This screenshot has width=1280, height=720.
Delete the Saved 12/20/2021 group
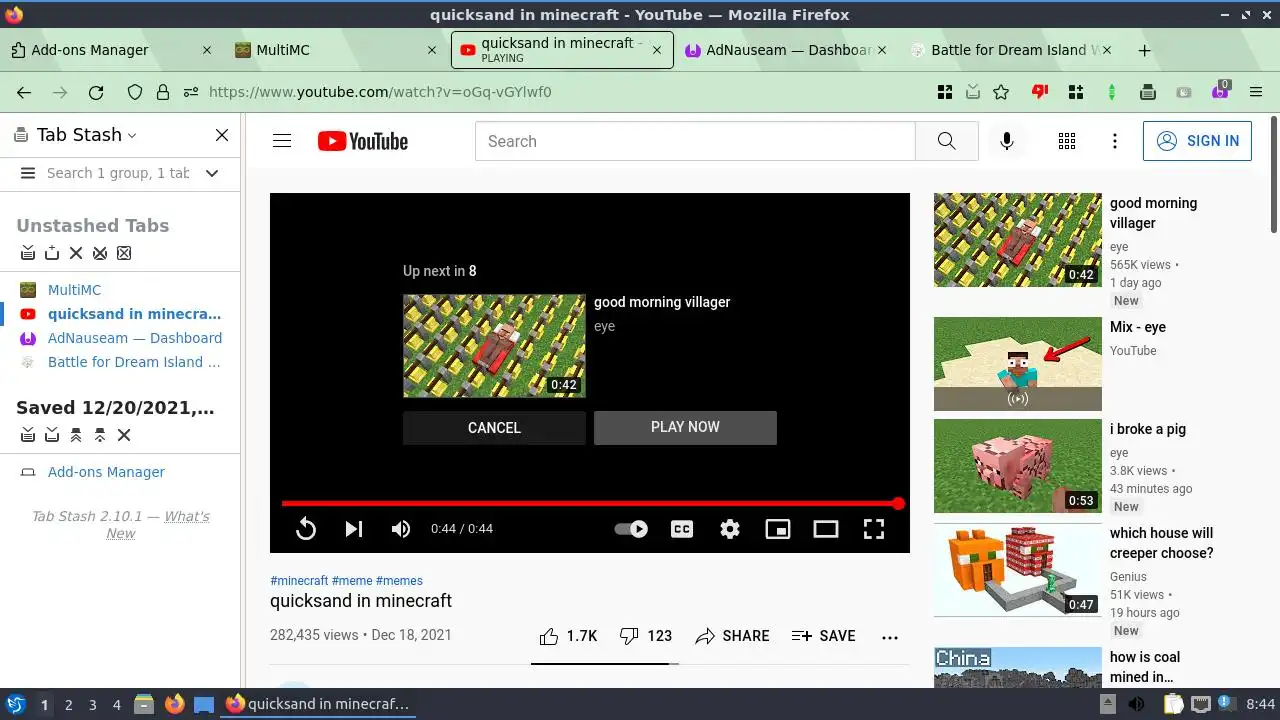[x=124, y=435]
